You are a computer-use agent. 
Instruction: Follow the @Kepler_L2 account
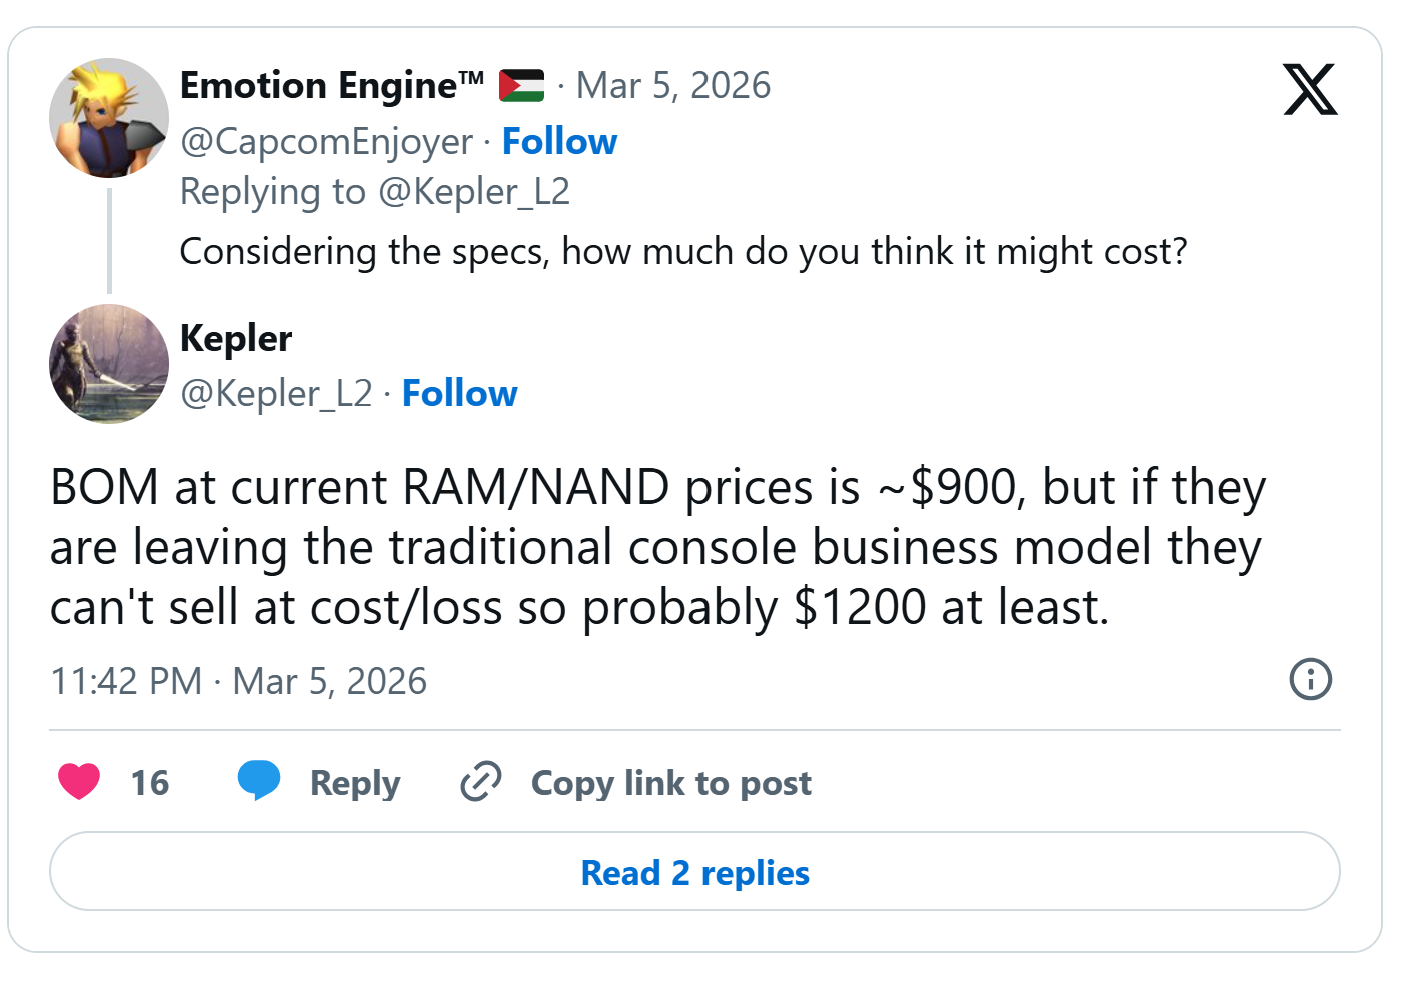(x=459, y=394)
